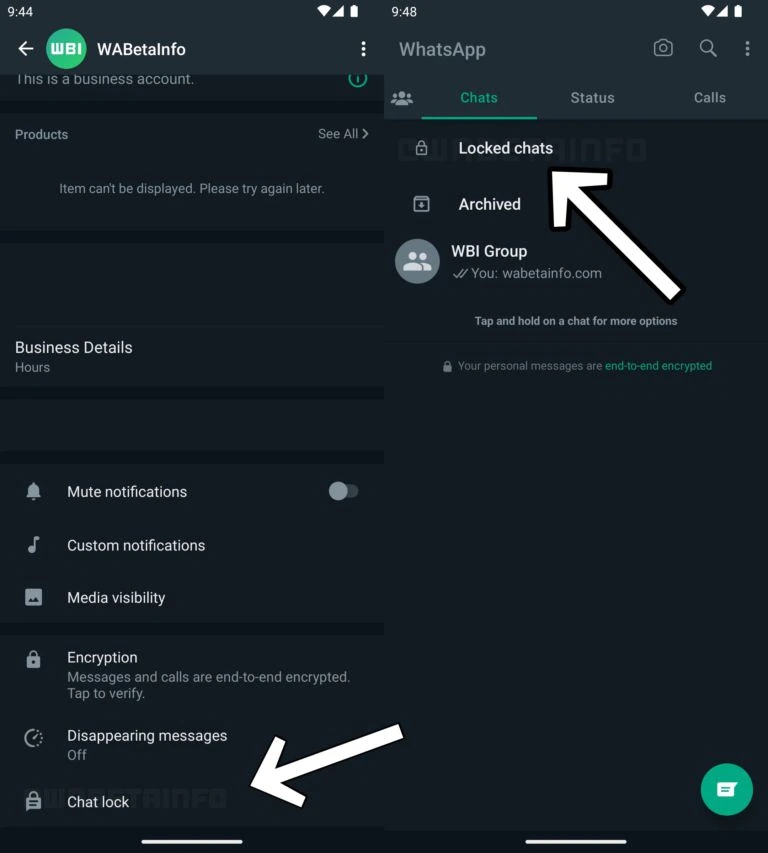Expand See All products
Viewport: 768px width, 853px height.
343,134
